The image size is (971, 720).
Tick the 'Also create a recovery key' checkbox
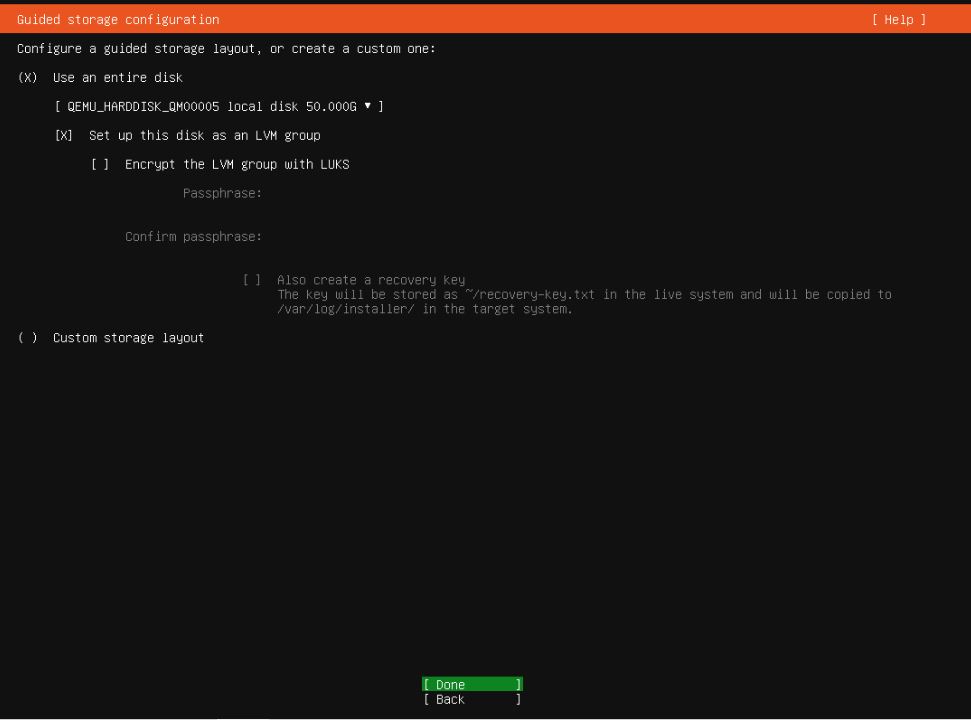tap(252, 280)
